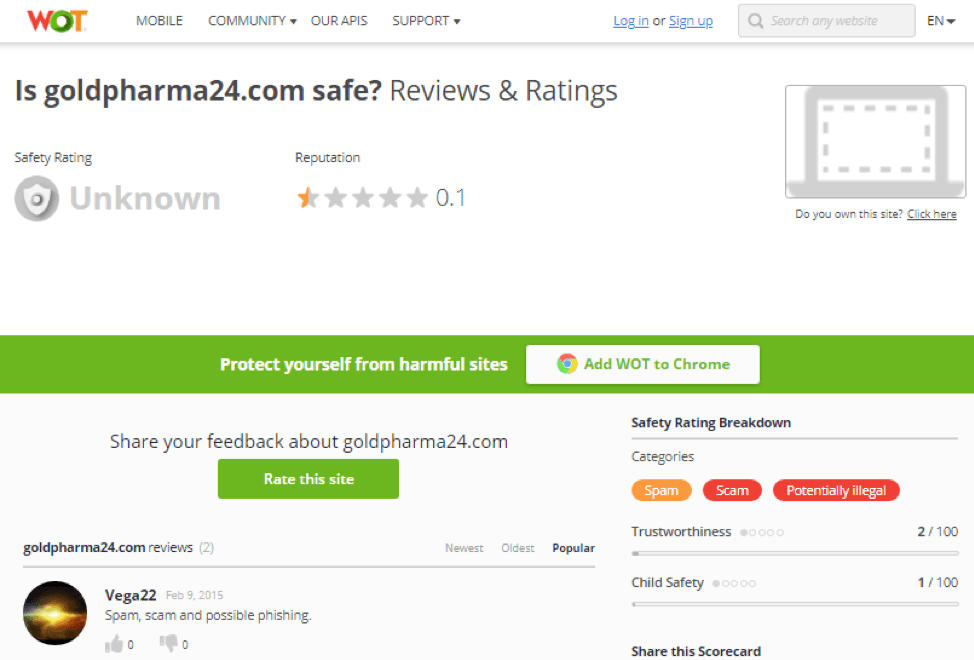Like Vega22's review with thumbs up
974x660 pixels.
coord(114,644)
